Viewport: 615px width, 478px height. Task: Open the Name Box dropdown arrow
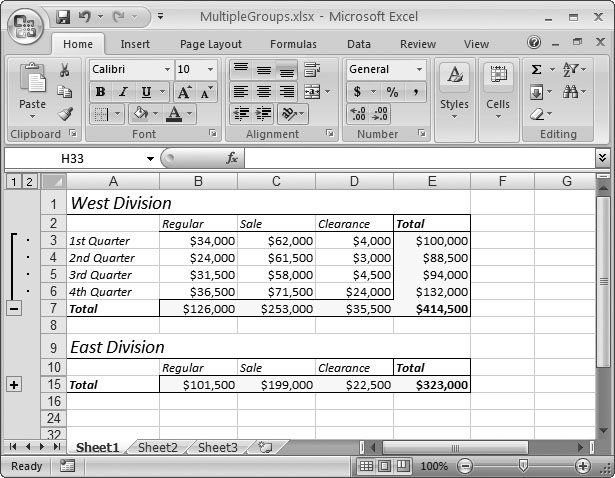coord(150,159)
